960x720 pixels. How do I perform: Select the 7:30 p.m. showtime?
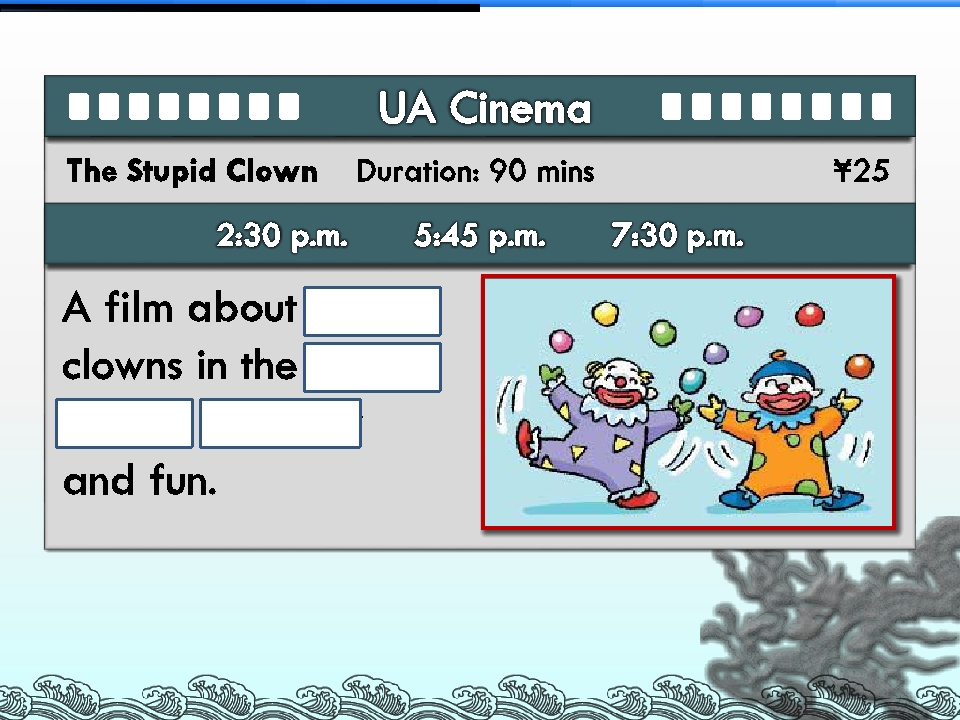tap(677, 236)
